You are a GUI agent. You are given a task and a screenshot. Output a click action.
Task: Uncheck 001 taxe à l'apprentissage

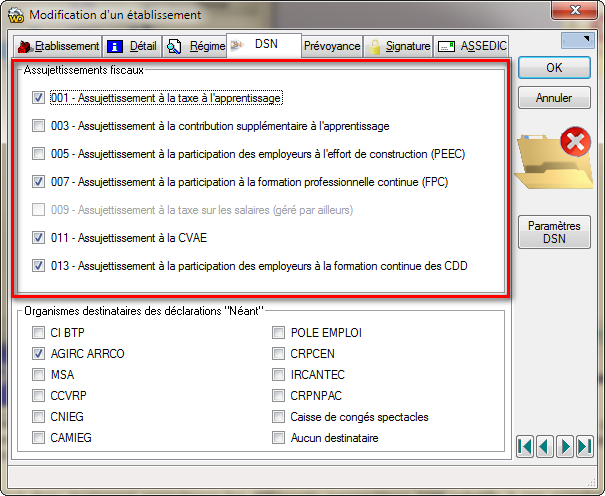tap(38, 98)
